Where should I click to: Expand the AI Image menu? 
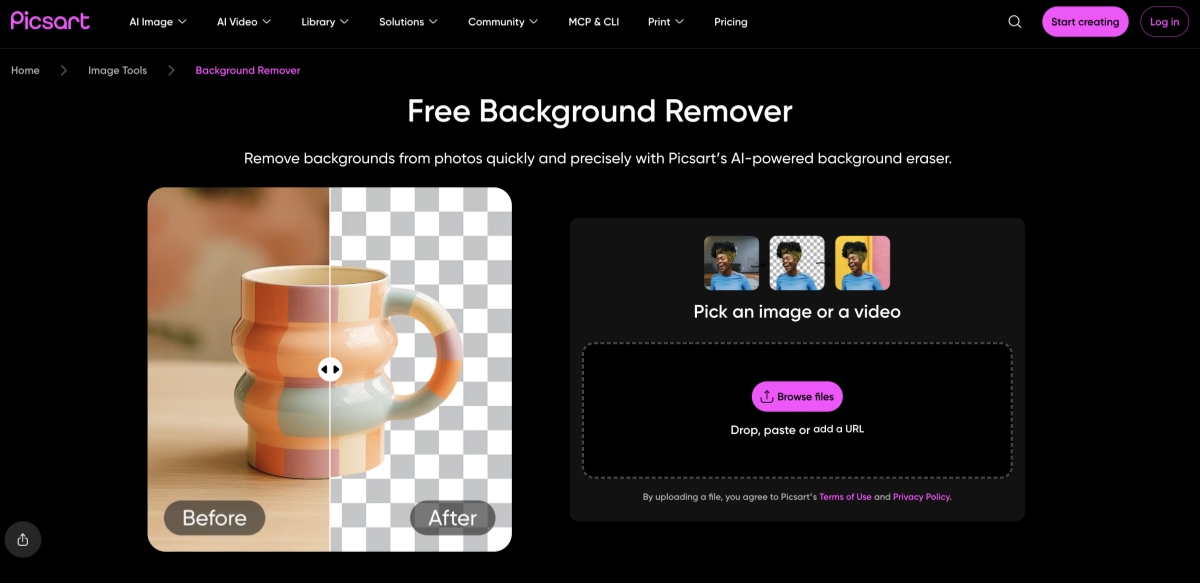(158, 22)
